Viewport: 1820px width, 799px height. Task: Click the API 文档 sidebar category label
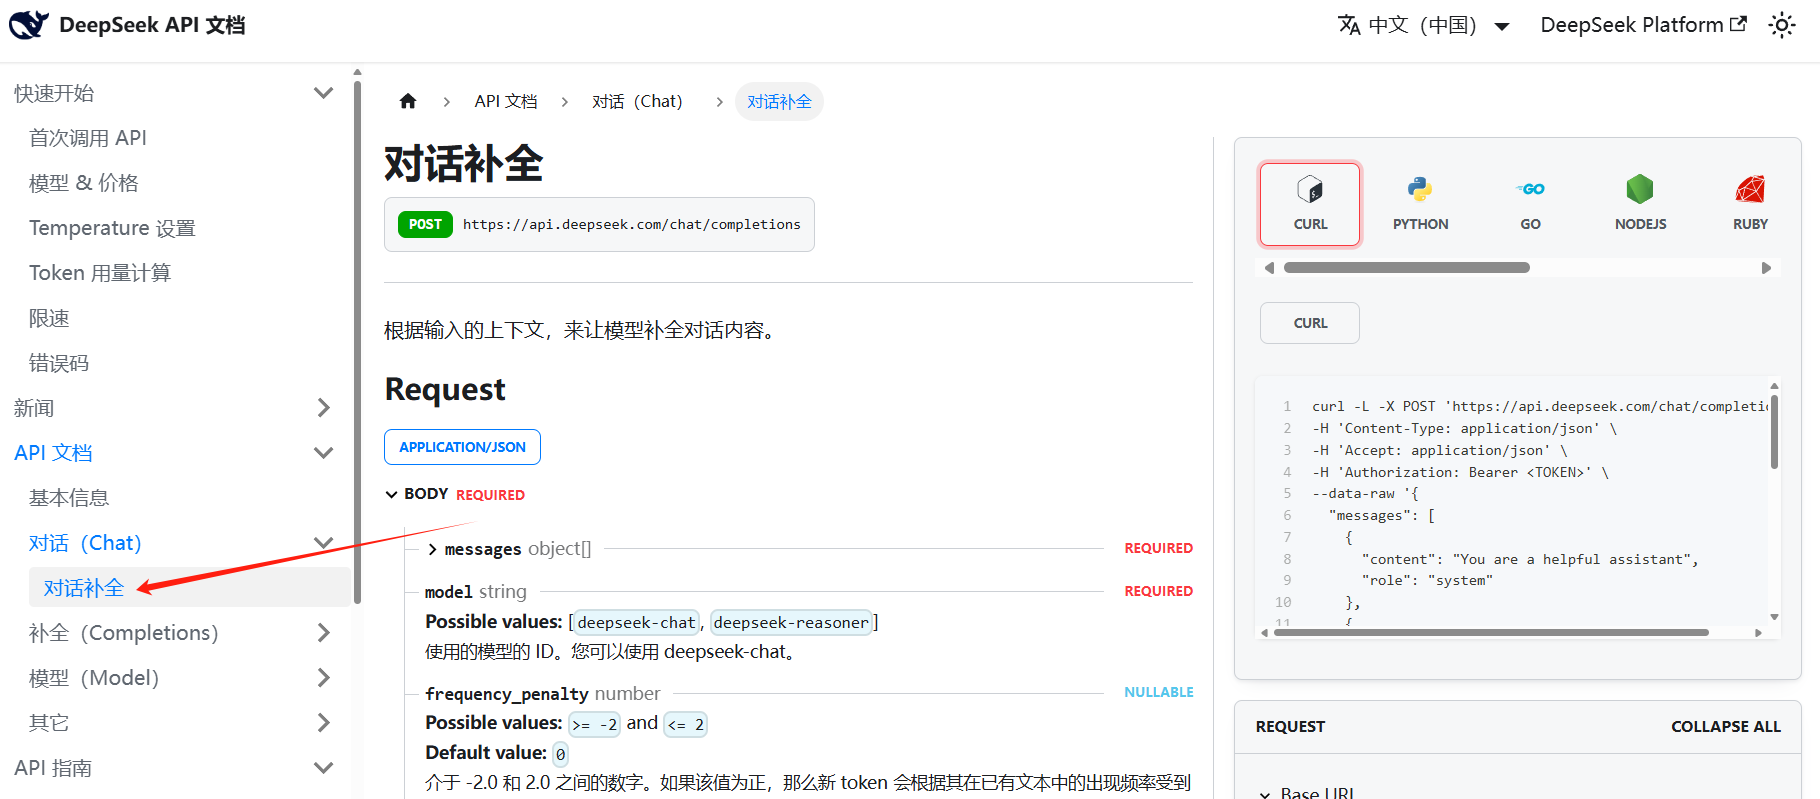pos(53,453)
